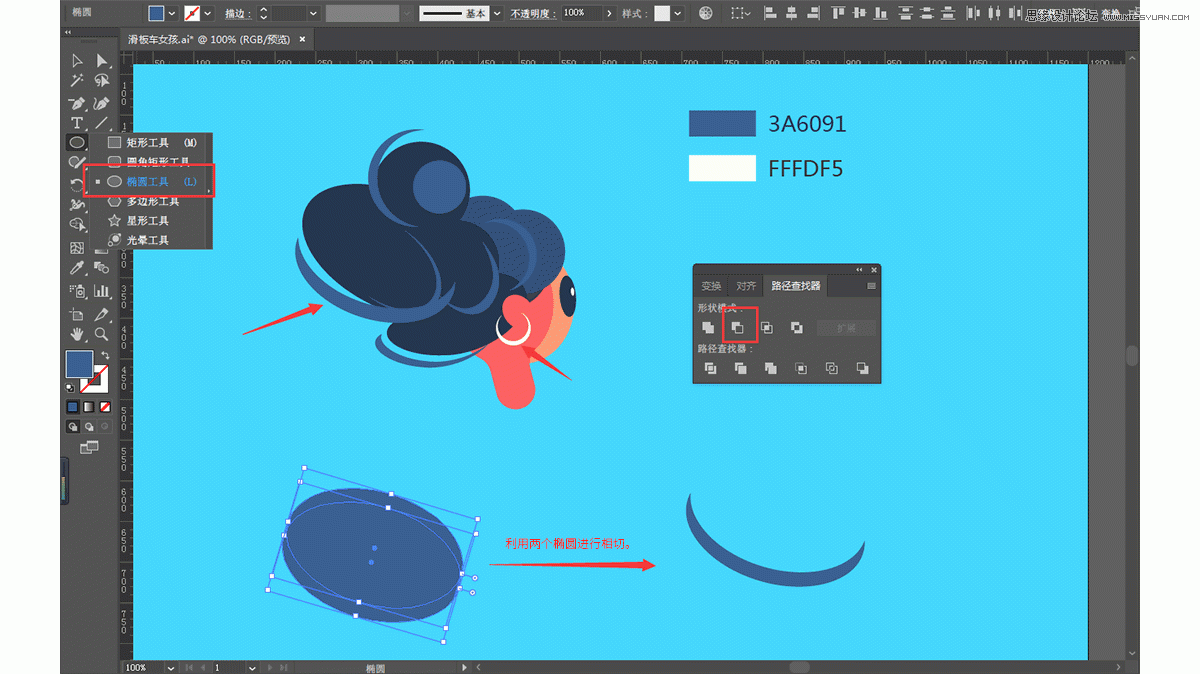Viewport: 1200px width, 674px height.
Task: Click the large fill color swatch in toolbar
Action: coord(79,363)
